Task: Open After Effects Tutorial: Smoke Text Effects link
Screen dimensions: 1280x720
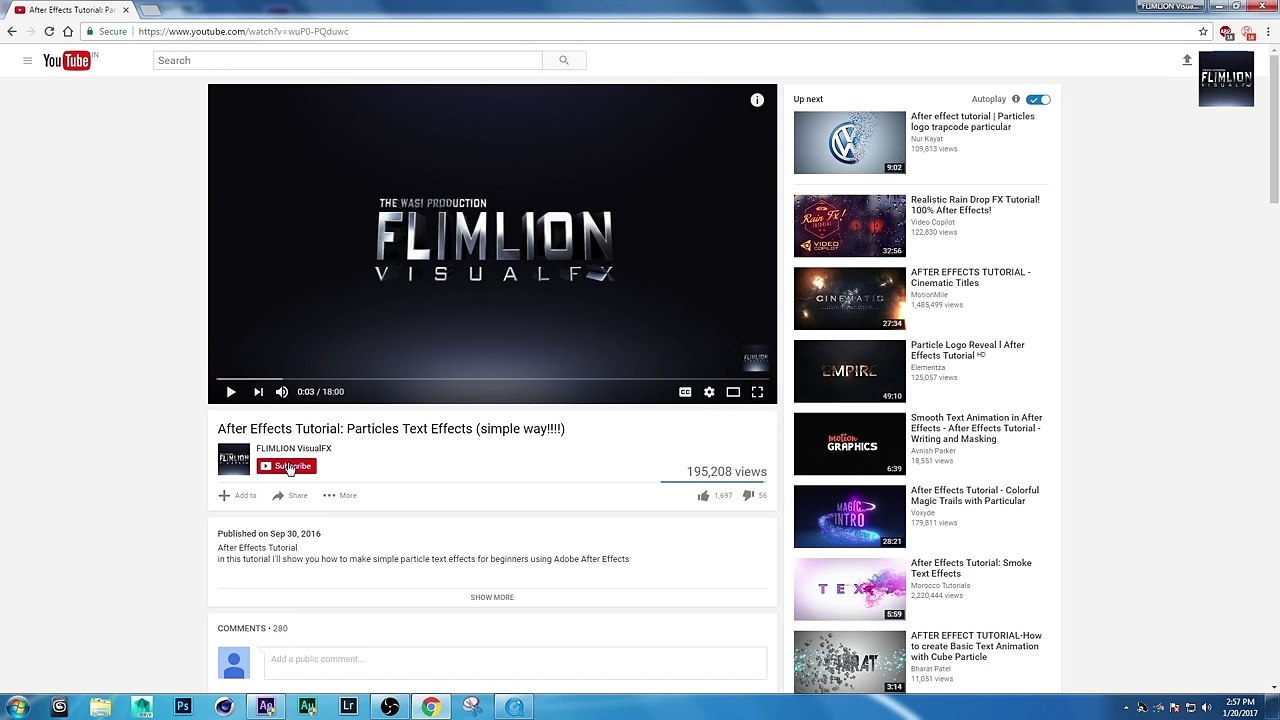Action: (x=971, y=568)
